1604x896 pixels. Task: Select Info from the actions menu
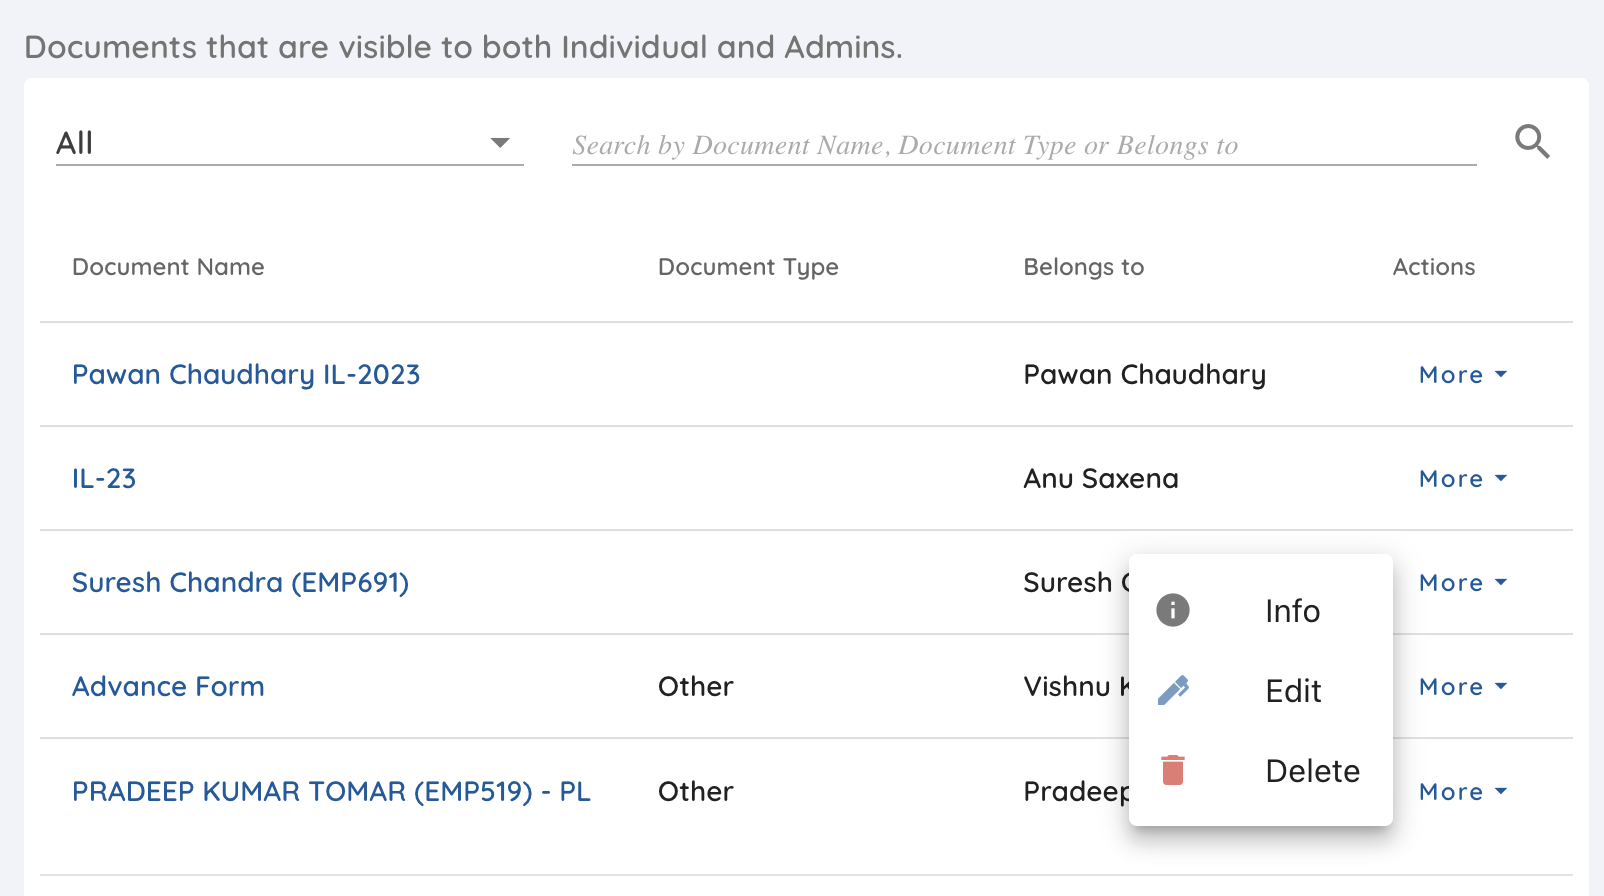click(1292, 611)
